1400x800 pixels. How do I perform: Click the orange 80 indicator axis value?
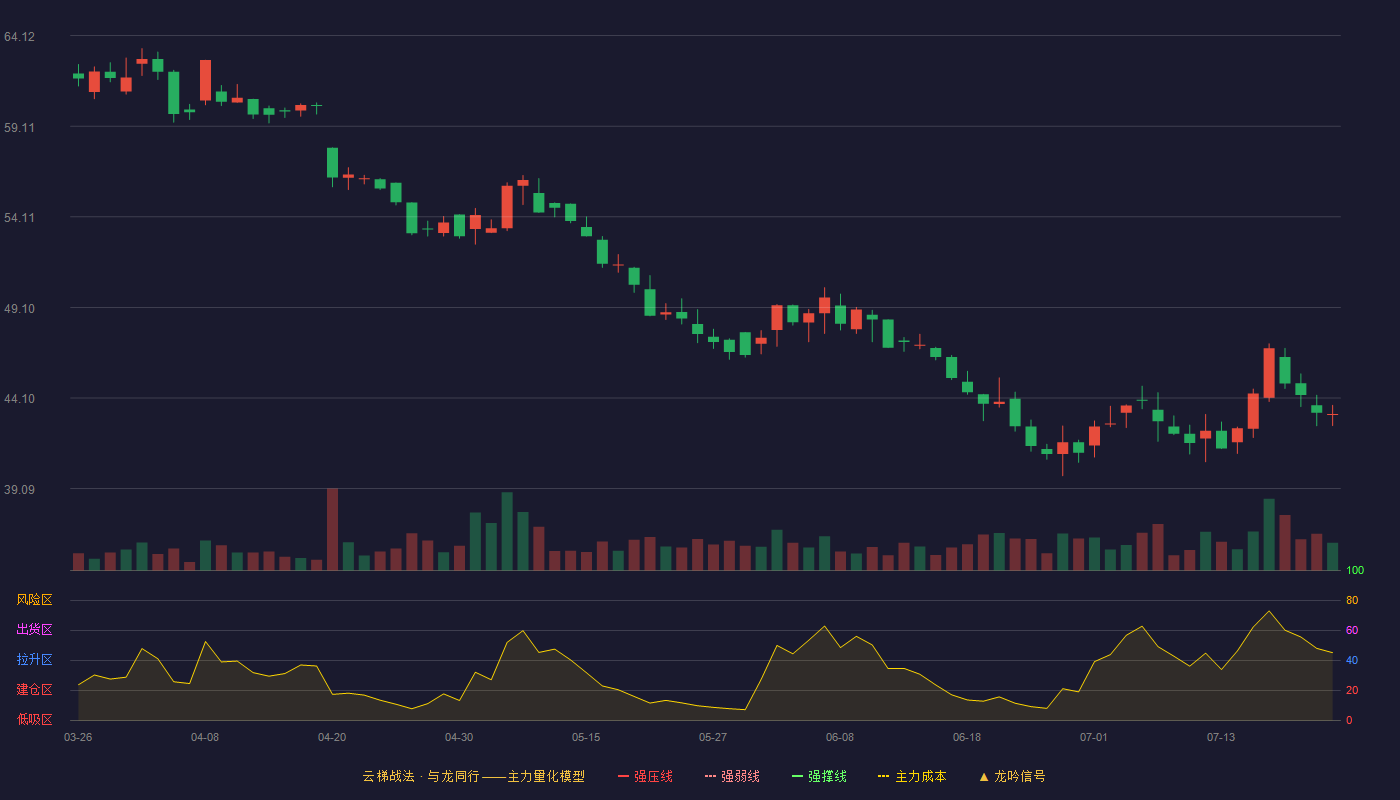1352,600
